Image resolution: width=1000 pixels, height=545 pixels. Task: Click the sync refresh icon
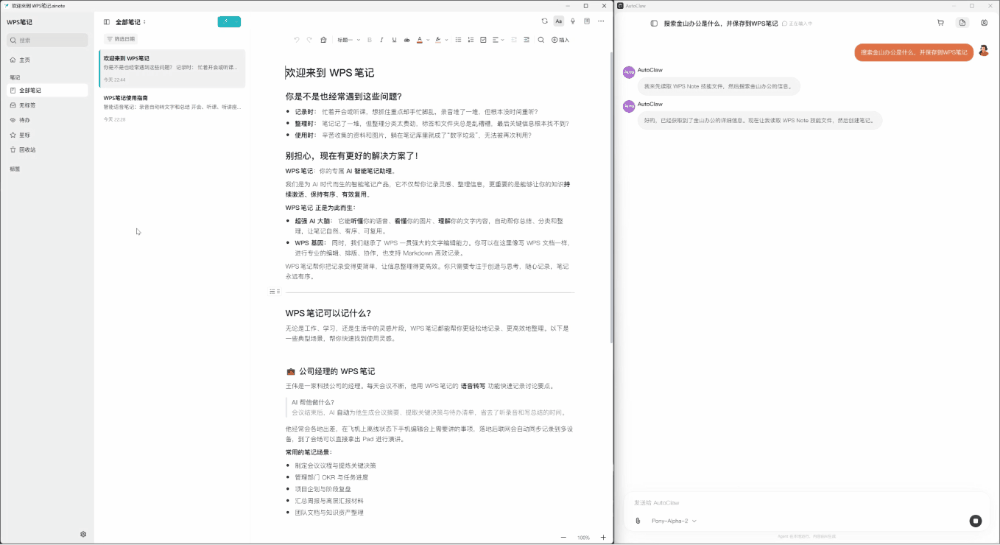tap(545, 21)
